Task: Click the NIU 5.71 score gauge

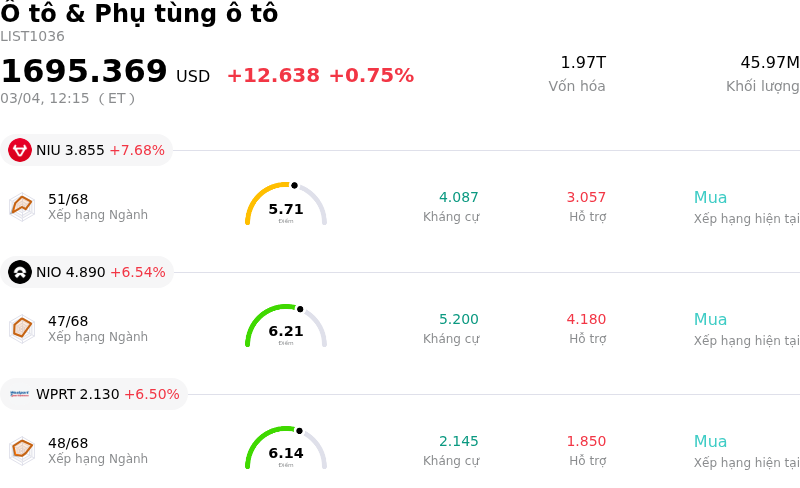Action: coord(286,205)
